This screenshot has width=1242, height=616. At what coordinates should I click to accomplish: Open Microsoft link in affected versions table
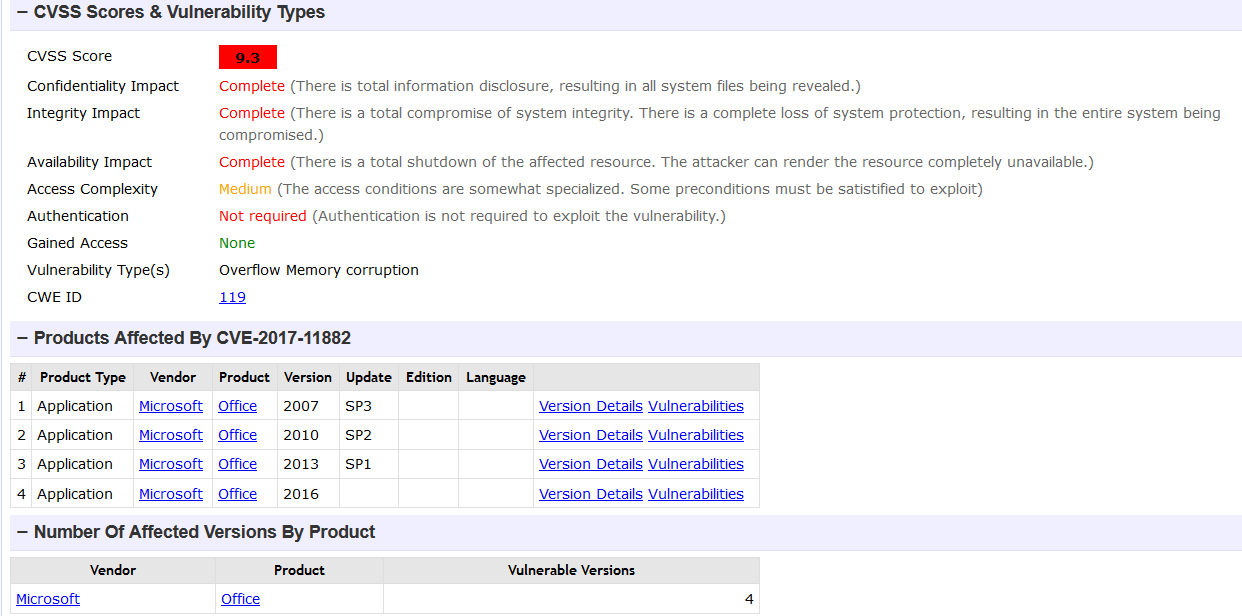(x=48, y=599)
